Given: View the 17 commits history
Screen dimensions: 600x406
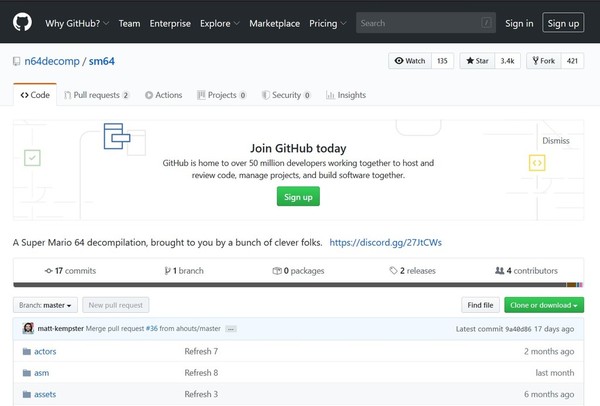Looking at the screenshot, I should point(70,271).
